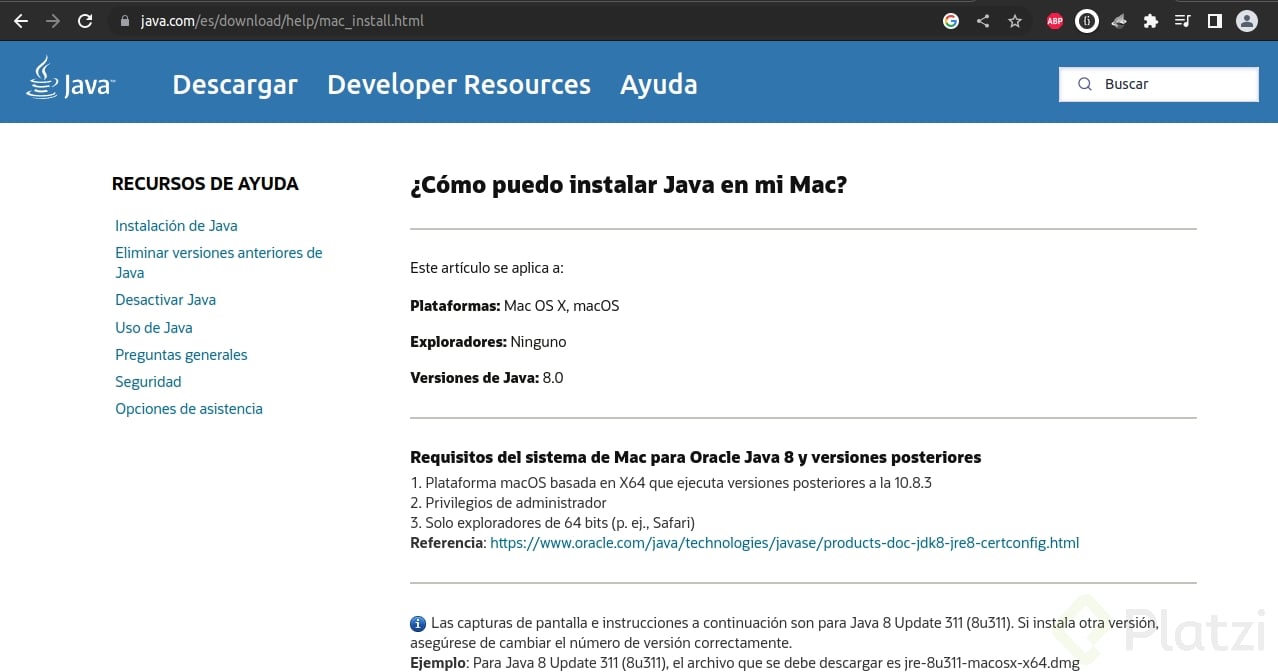Click the blue info icon beside 'Las capturas'

[418, 623]
